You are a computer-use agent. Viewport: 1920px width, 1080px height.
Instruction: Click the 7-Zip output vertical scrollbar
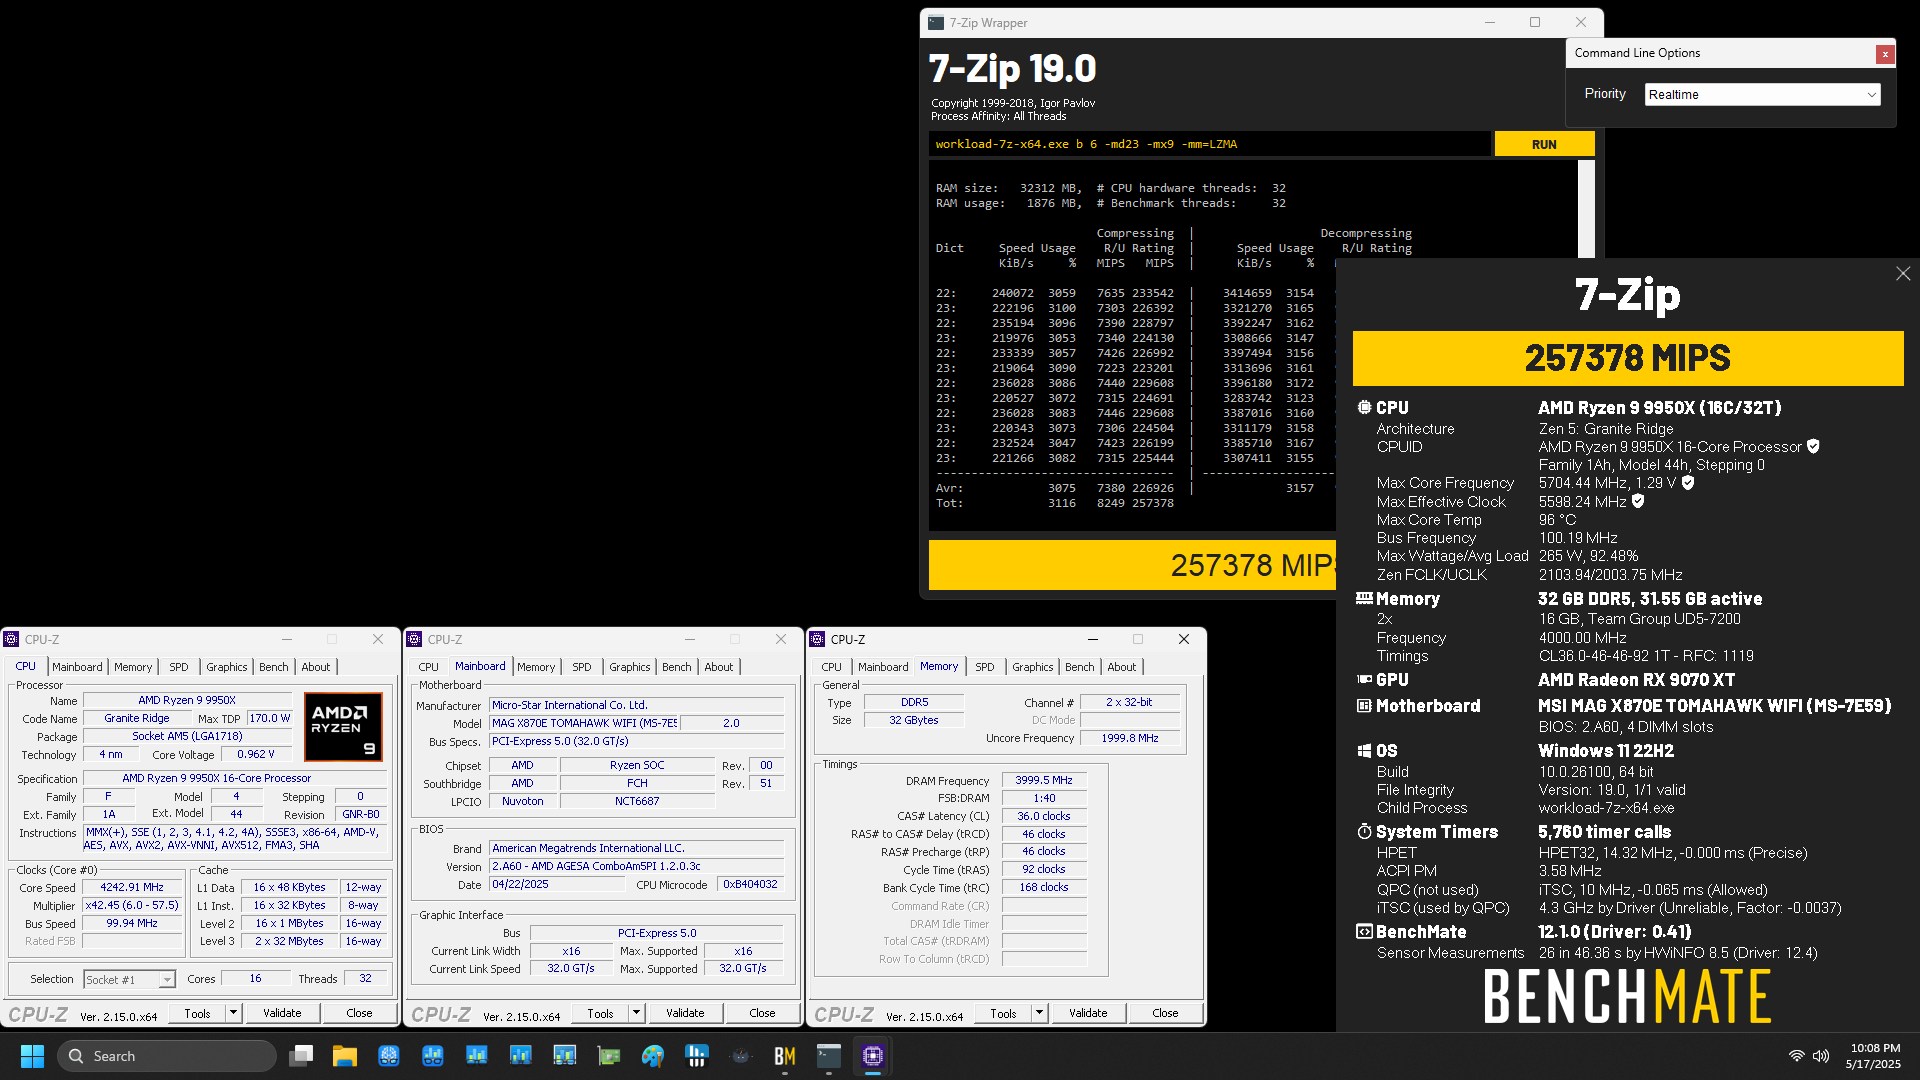click(1586, 209)
